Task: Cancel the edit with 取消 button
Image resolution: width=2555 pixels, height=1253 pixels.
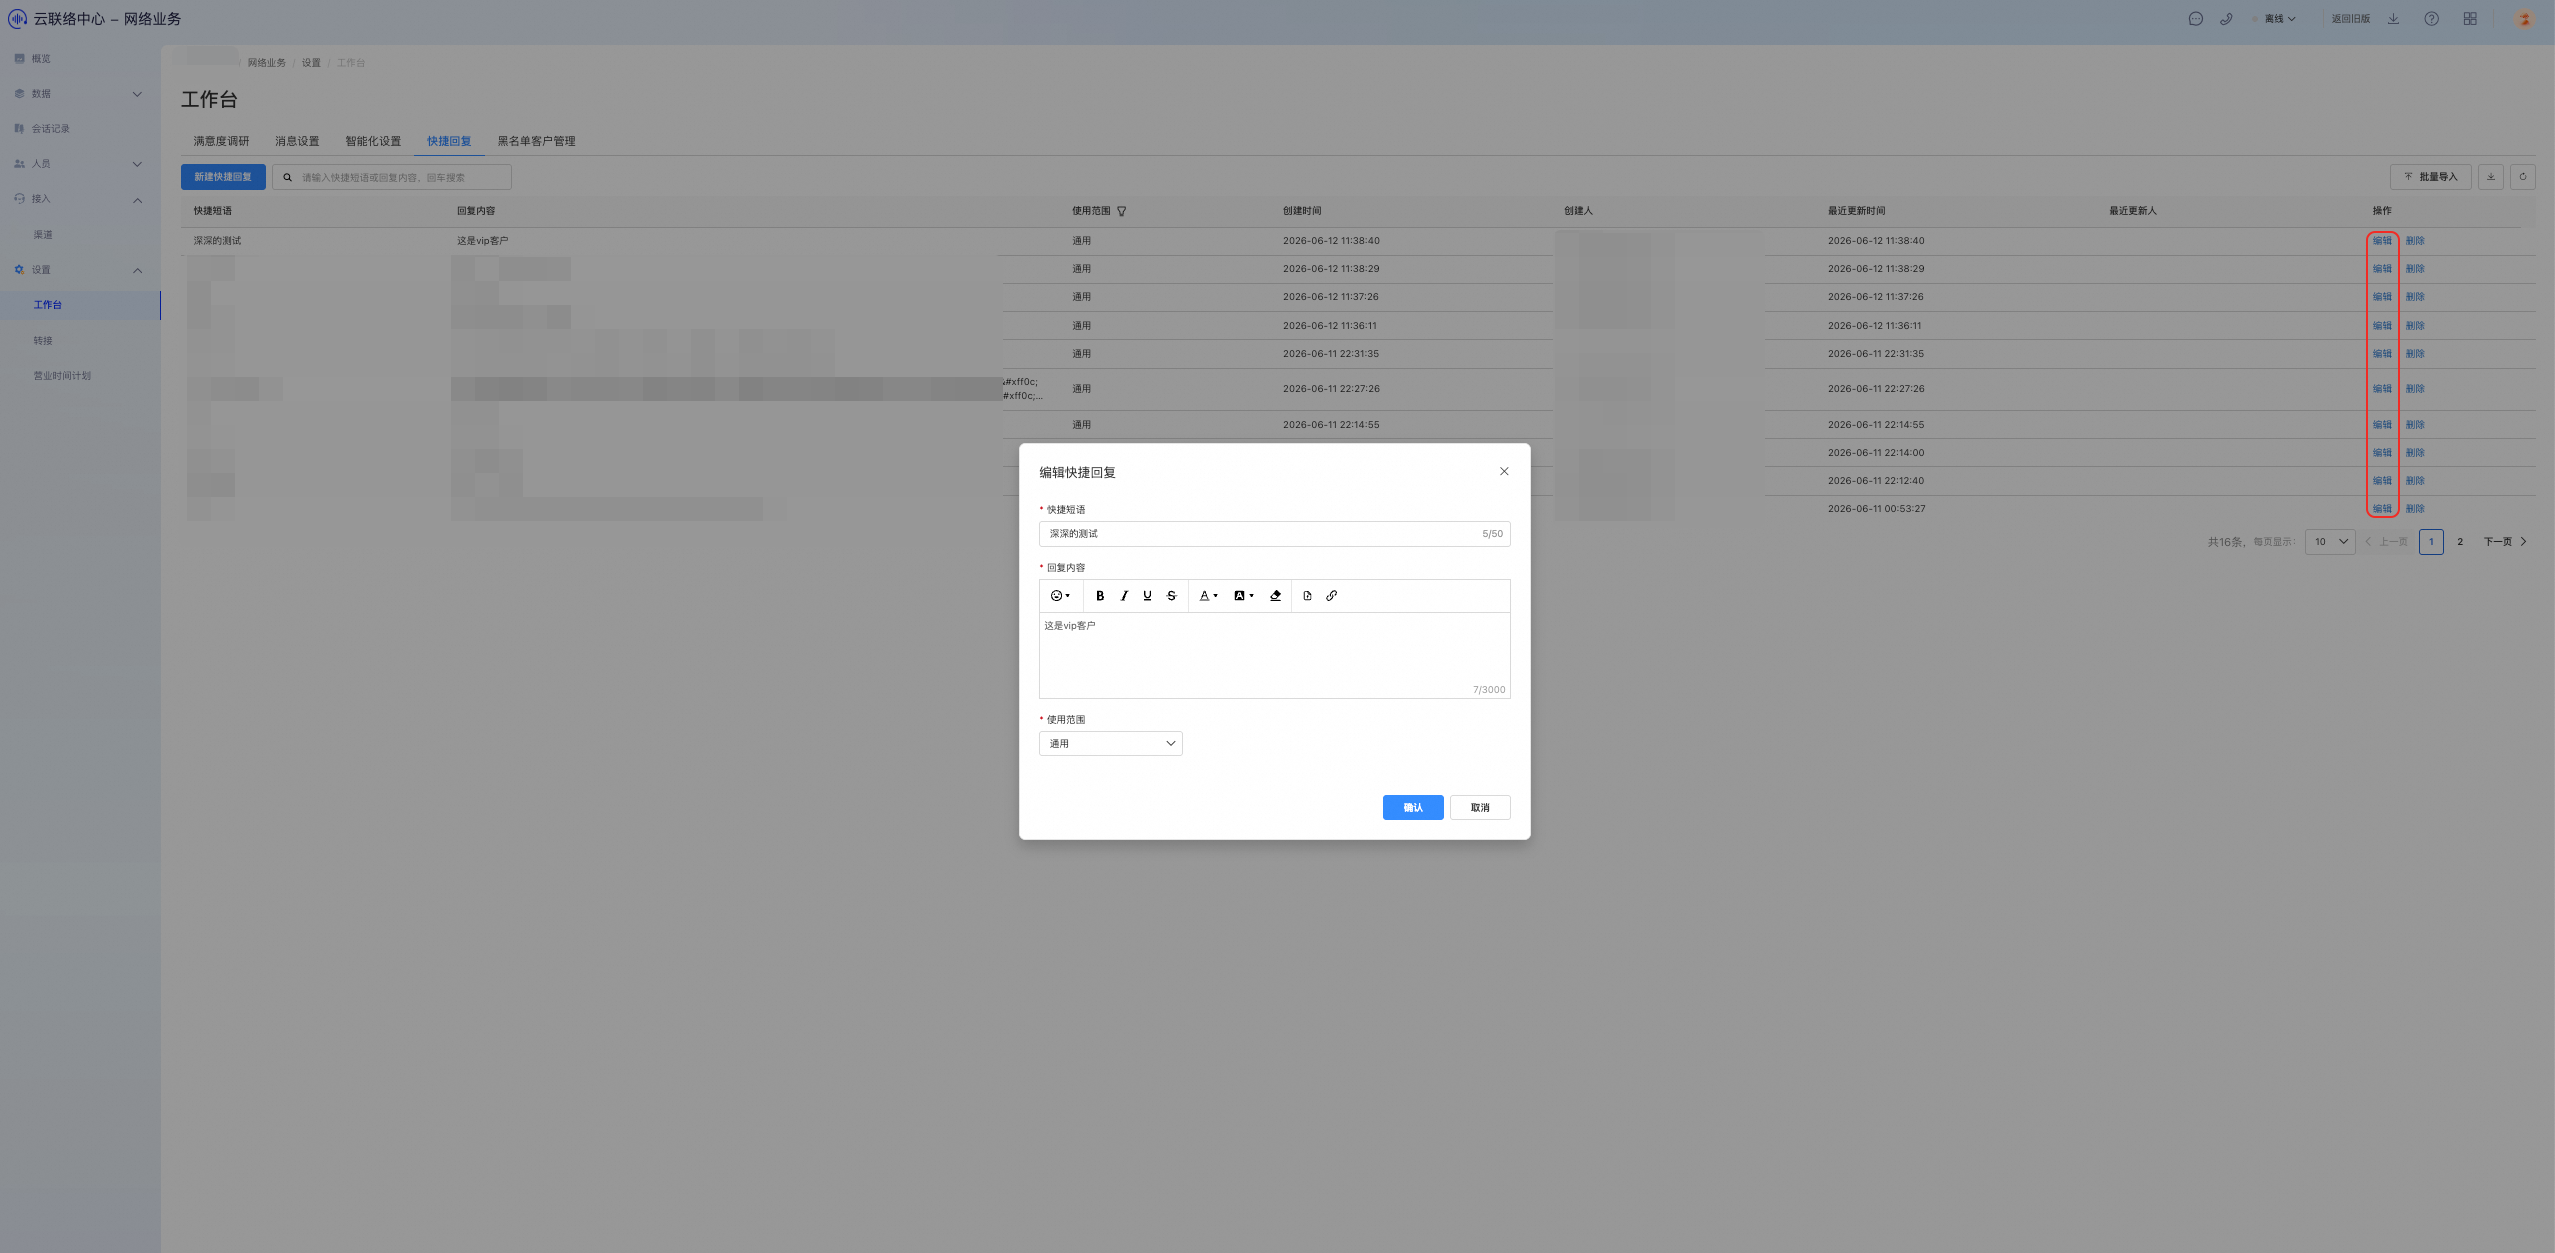Action: (1480, 808)
